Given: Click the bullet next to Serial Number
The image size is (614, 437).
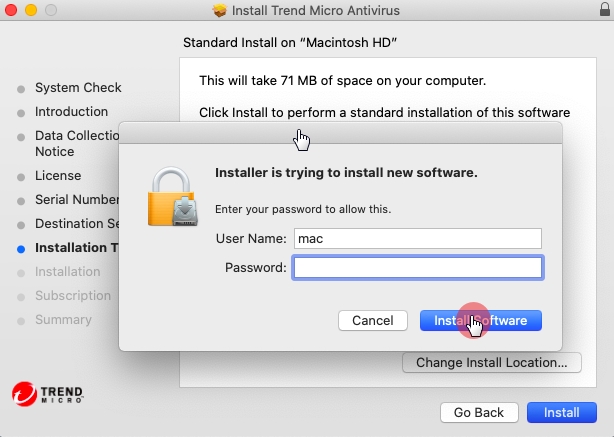Looking at the screenshot, I should coord(21,201).
